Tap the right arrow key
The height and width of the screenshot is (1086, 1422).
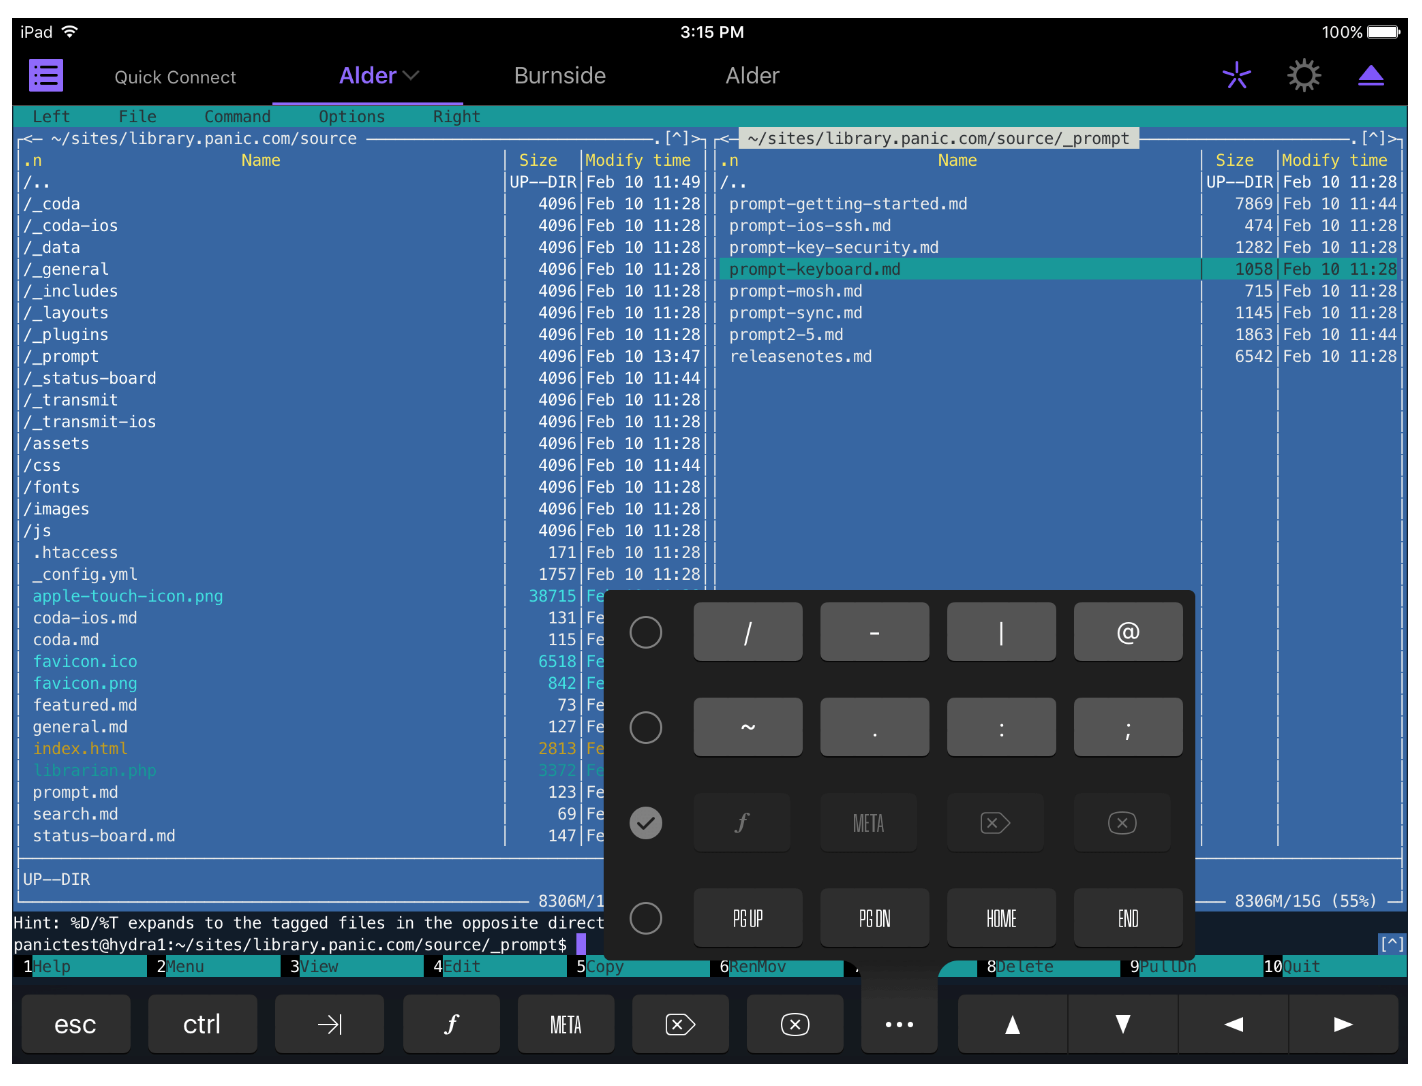click(1344, 1024)
